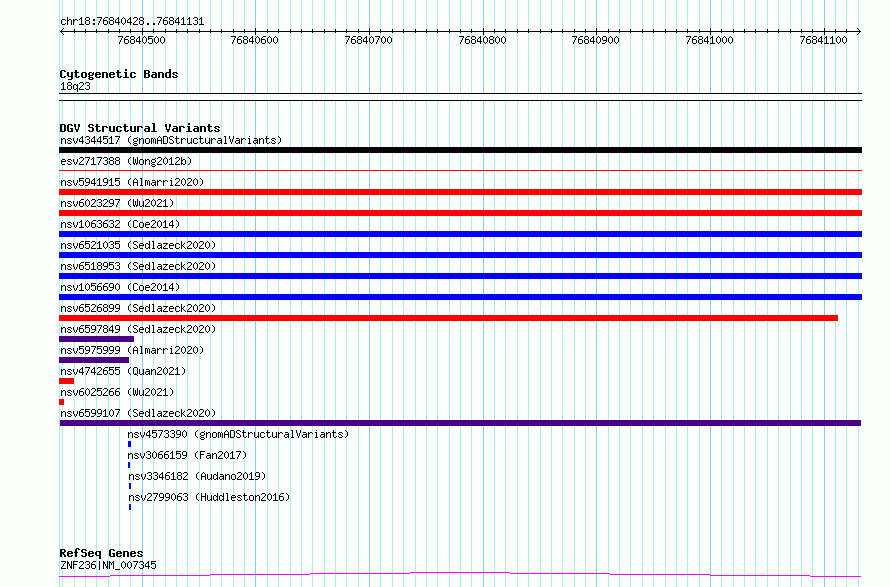Click ruler position 76840600

[254, 40]
